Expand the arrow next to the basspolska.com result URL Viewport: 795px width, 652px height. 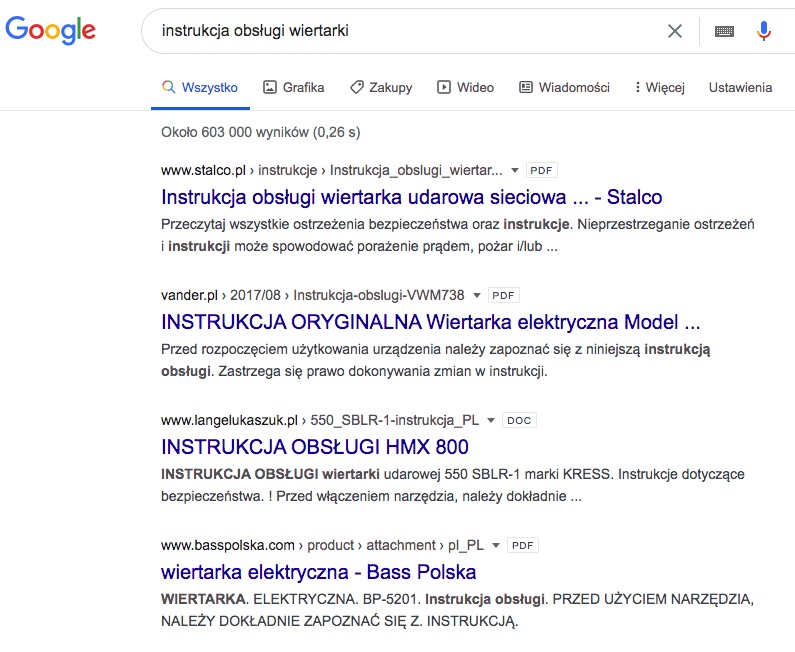point(496,546)
